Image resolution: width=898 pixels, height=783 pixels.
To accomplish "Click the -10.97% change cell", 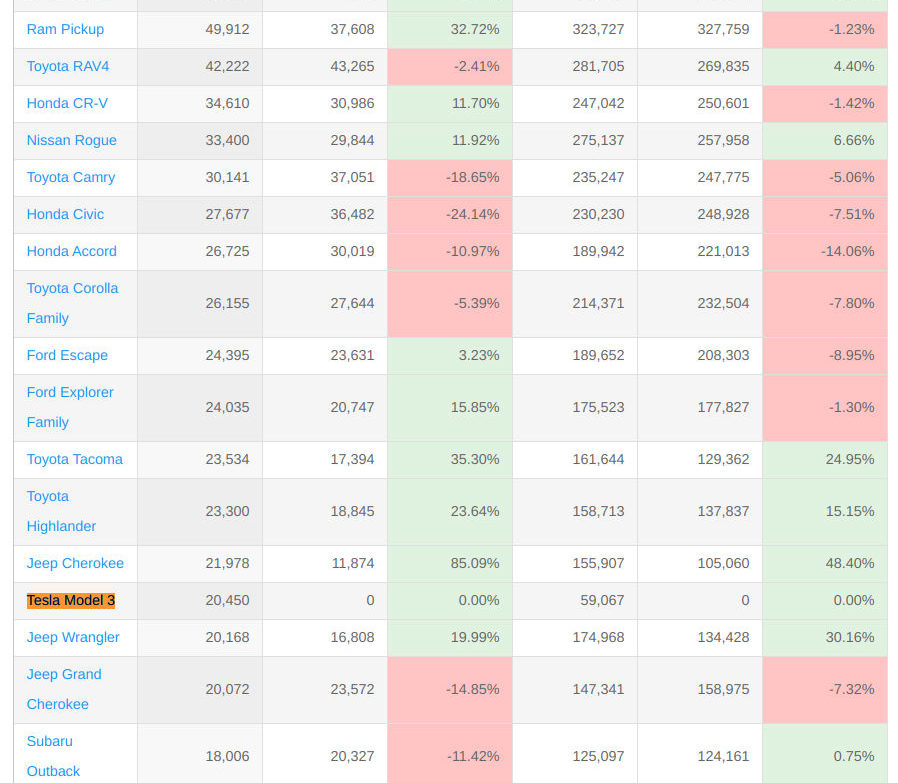I will (450, 251).
